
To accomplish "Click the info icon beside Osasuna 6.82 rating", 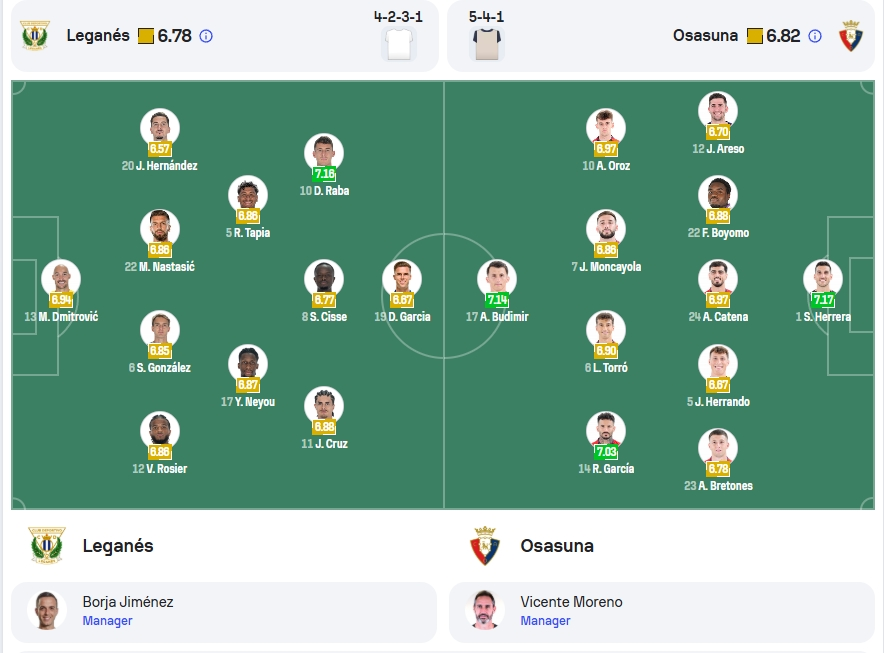I will [x=815, y=36].
